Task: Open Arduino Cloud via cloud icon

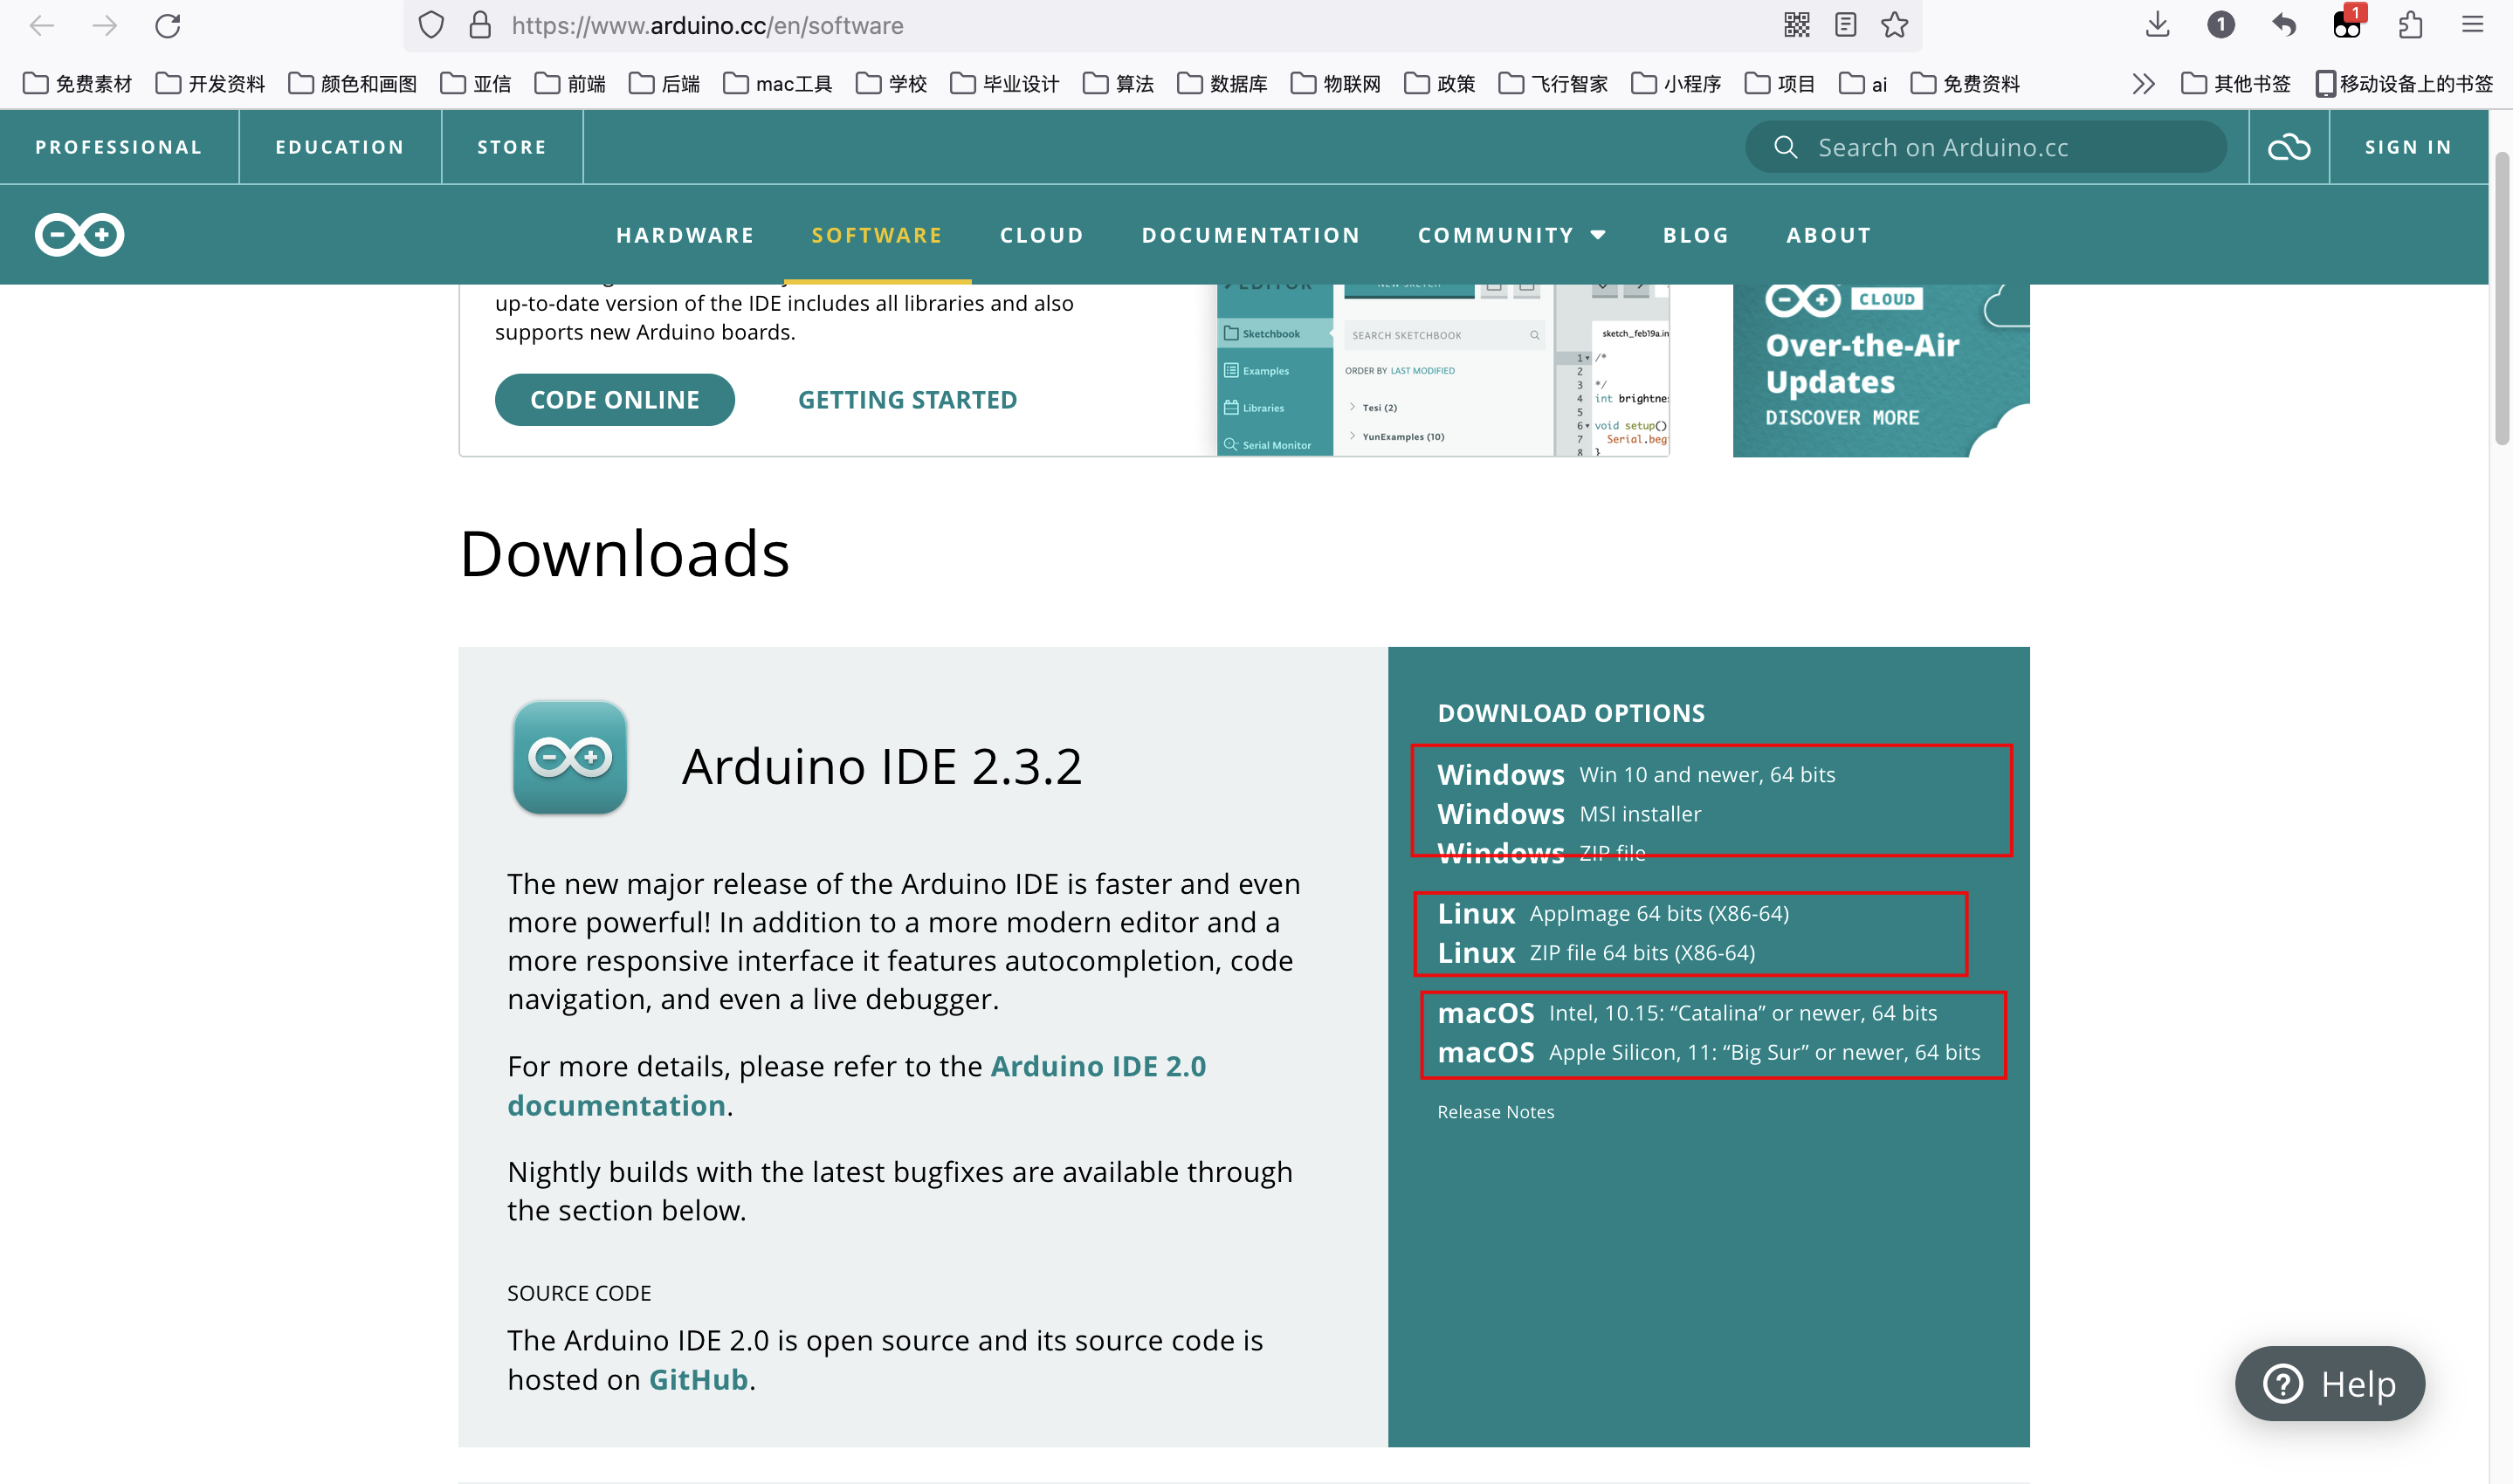Action: (x=2288, y=147)
